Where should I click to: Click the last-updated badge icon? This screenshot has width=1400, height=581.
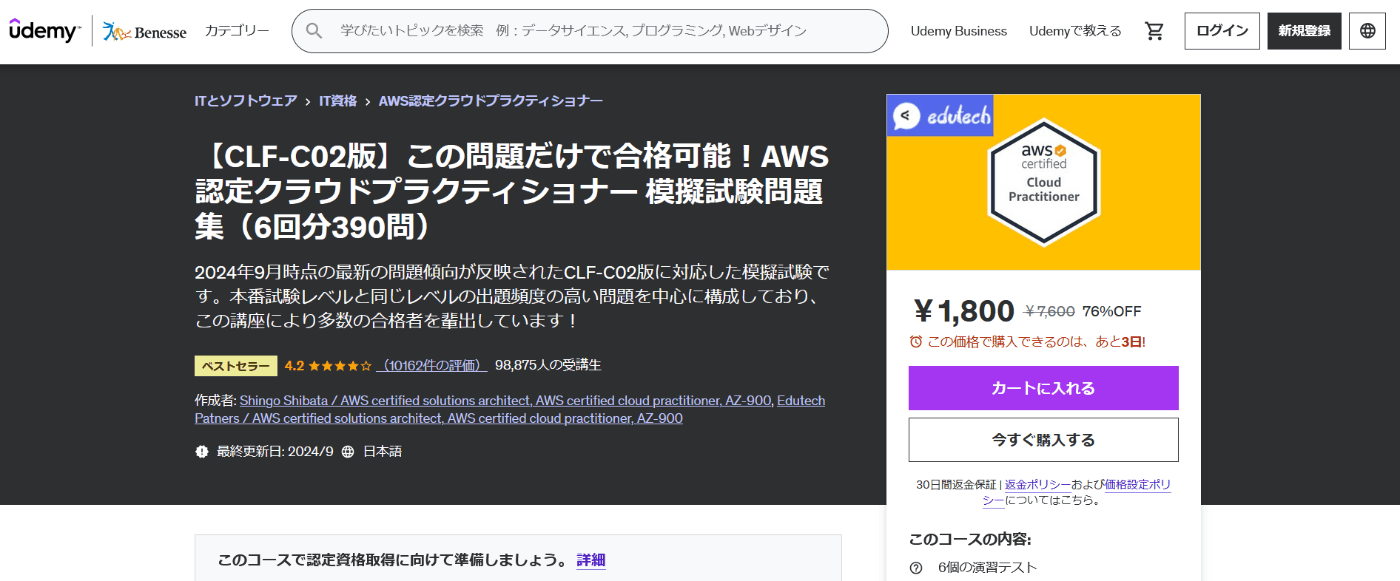pos(202,452)
